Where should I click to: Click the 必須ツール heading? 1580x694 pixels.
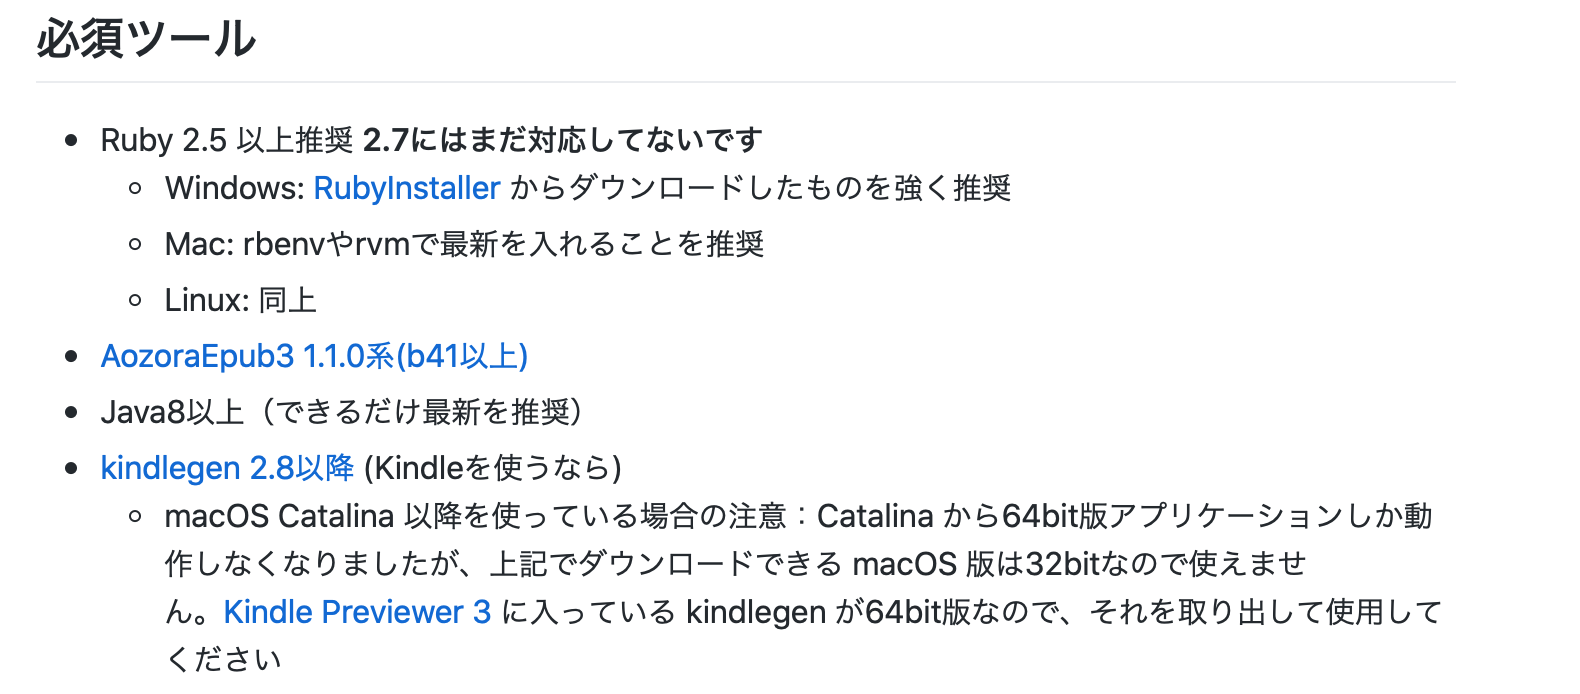(x=146, y=39)
